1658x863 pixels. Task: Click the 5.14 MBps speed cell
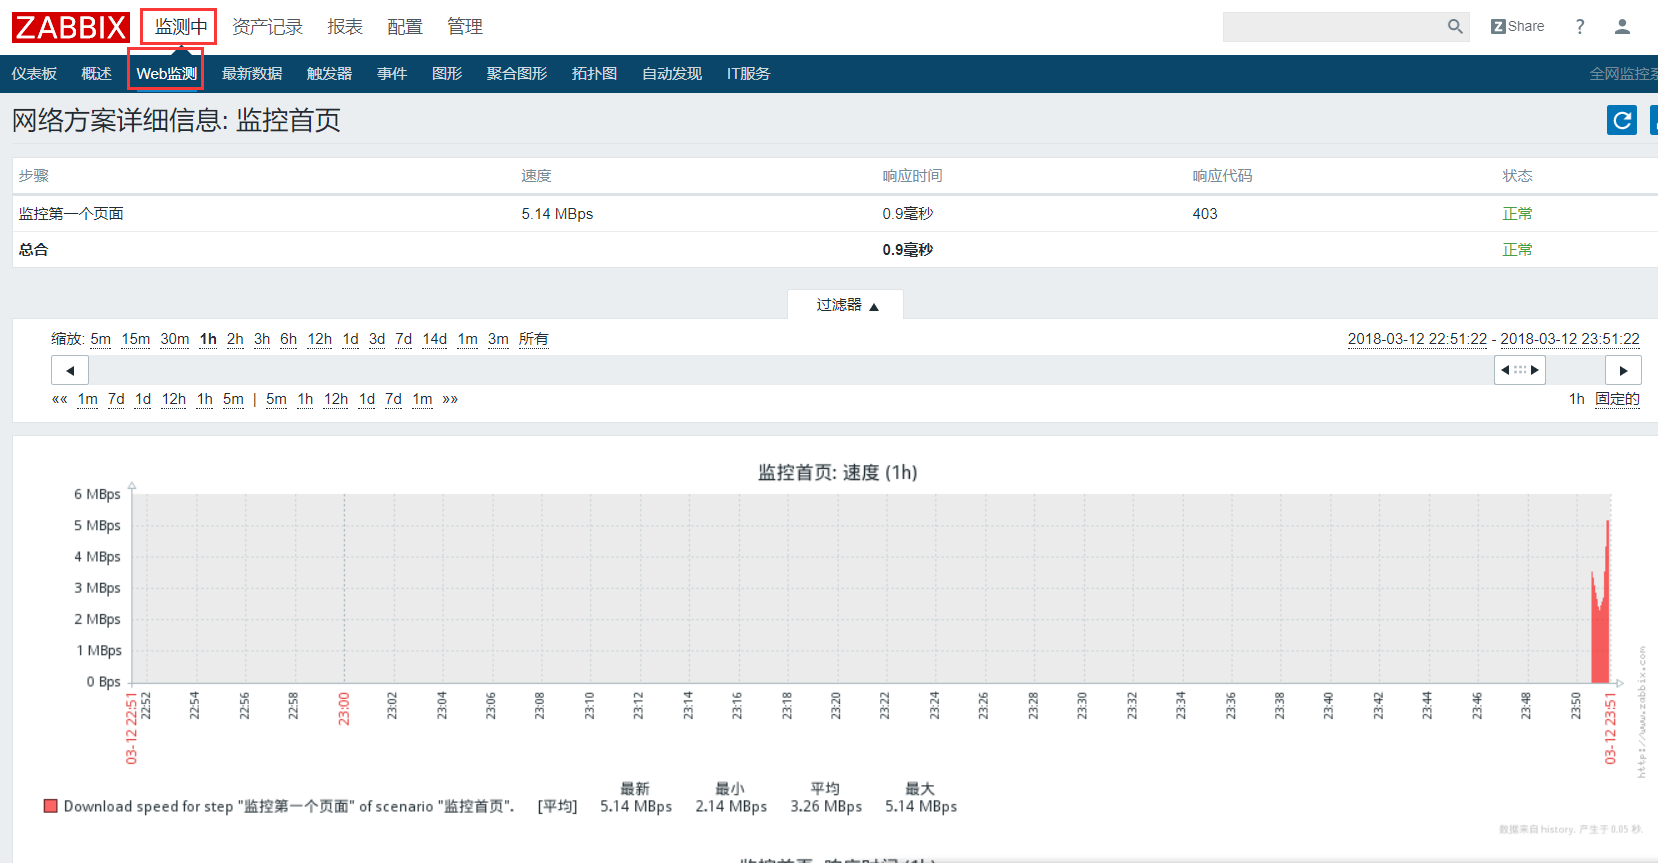click(x=557, y=214)
